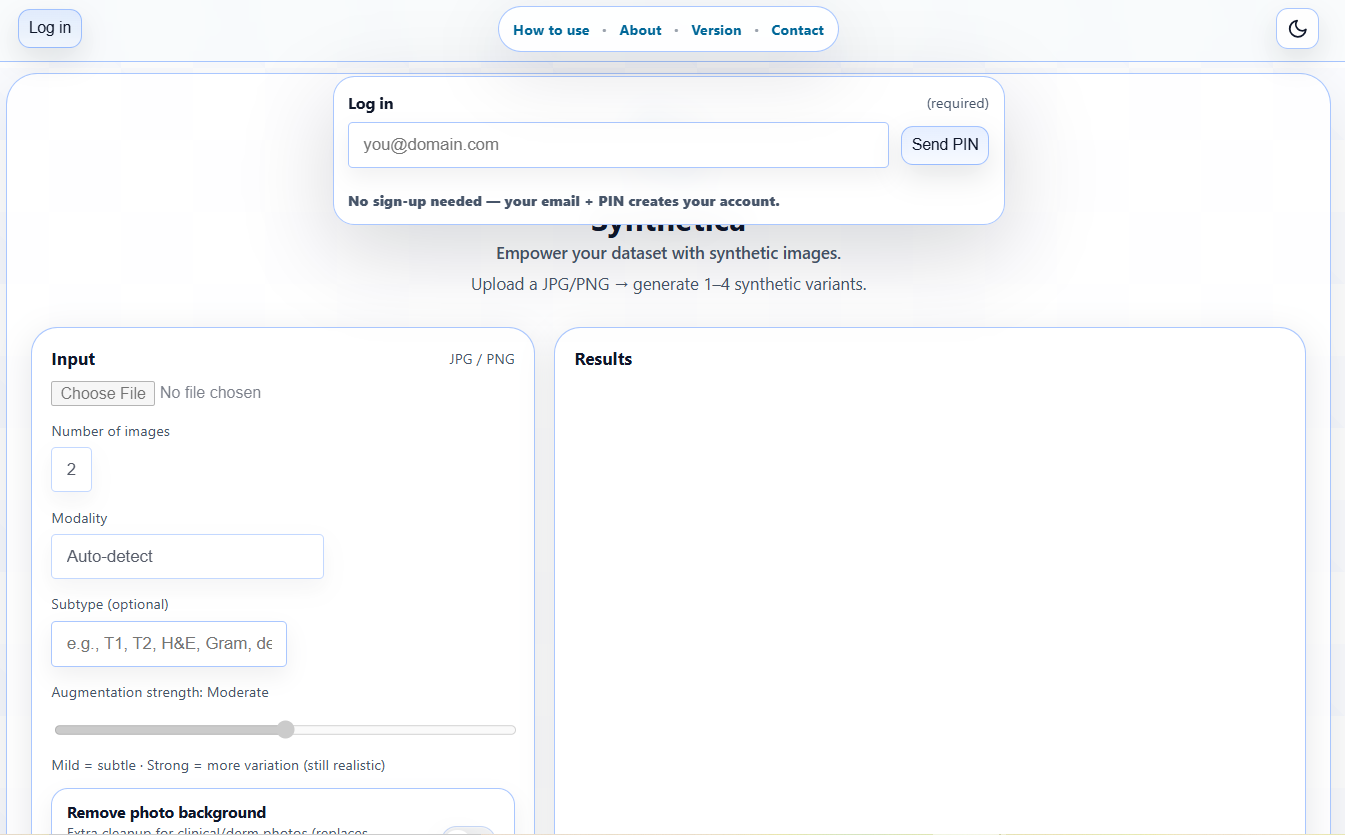
Task: Click the you@domain.com email field
Action: [618, 145]
